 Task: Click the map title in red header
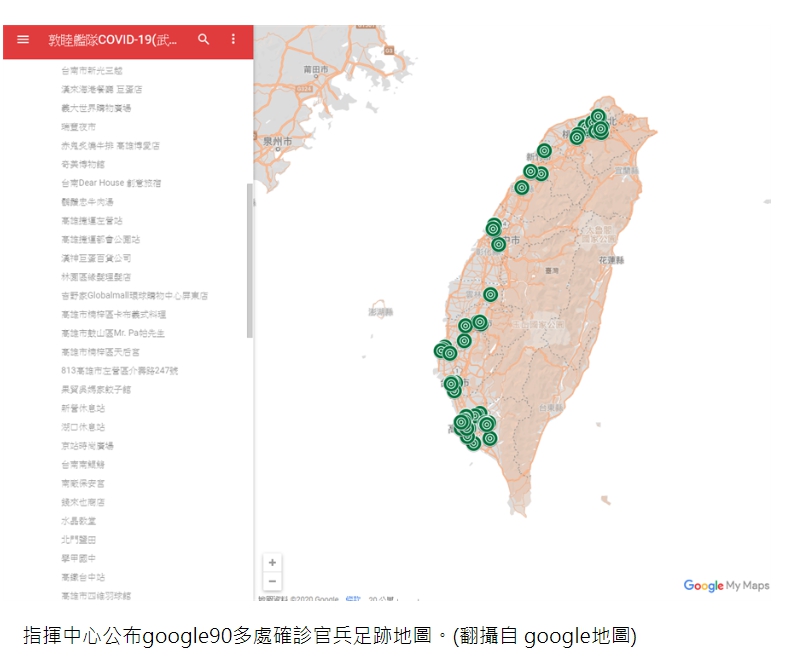coord(113,40)
